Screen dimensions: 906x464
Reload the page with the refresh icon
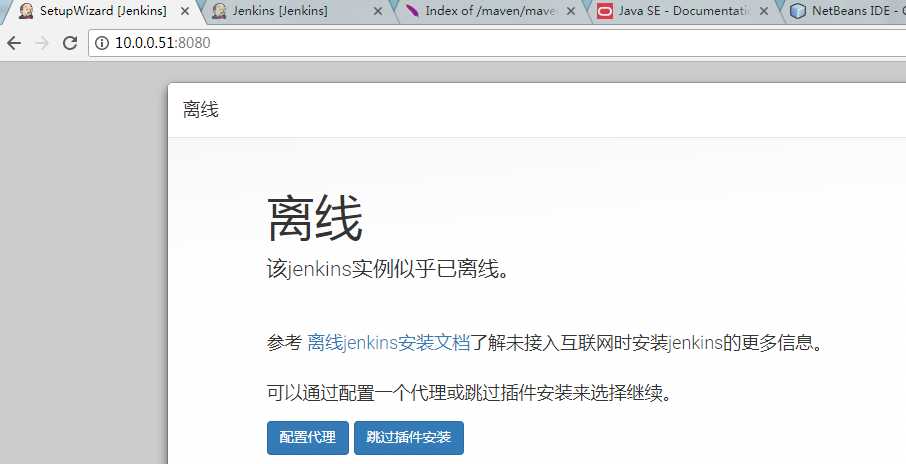tap(70, 43)
